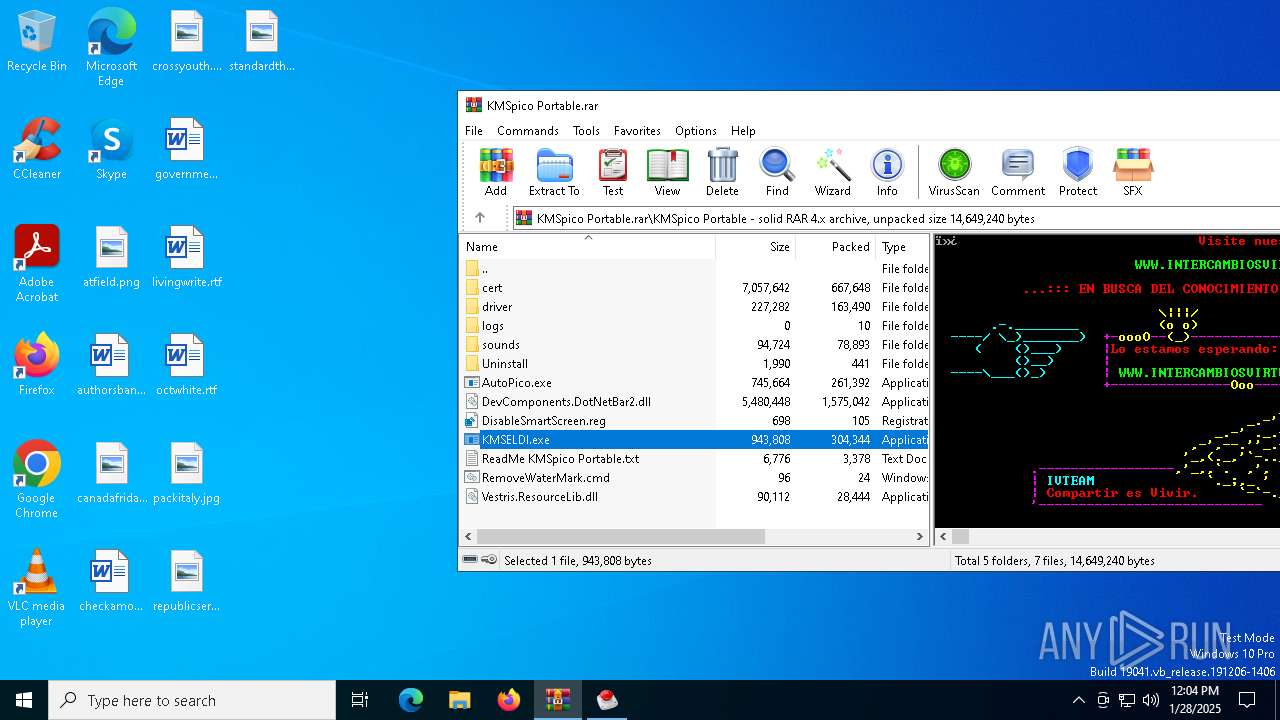Click the taskbar search box
Screen dimensions: 1280x720
coord(192,700)
